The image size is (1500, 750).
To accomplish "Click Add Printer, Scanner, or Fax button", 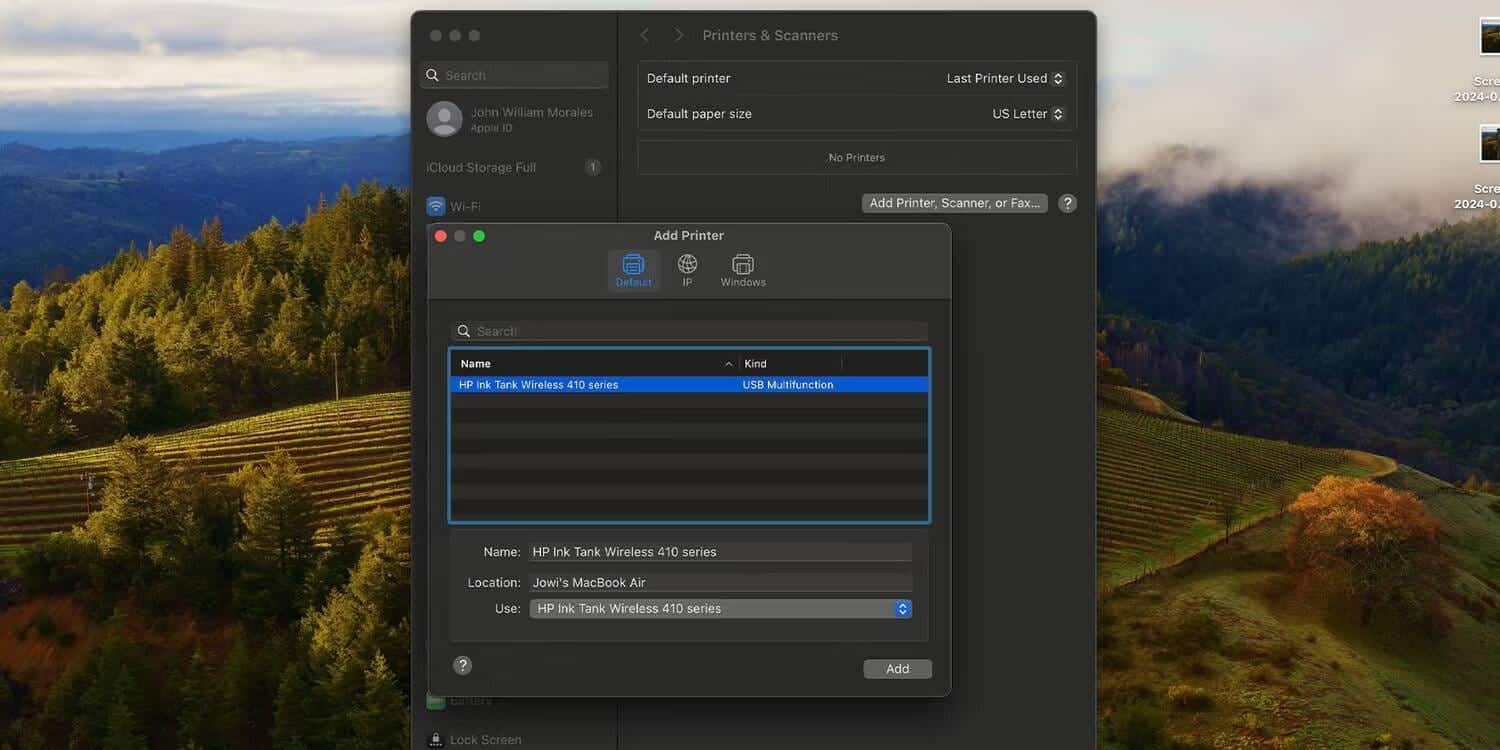I will [954, 203].
